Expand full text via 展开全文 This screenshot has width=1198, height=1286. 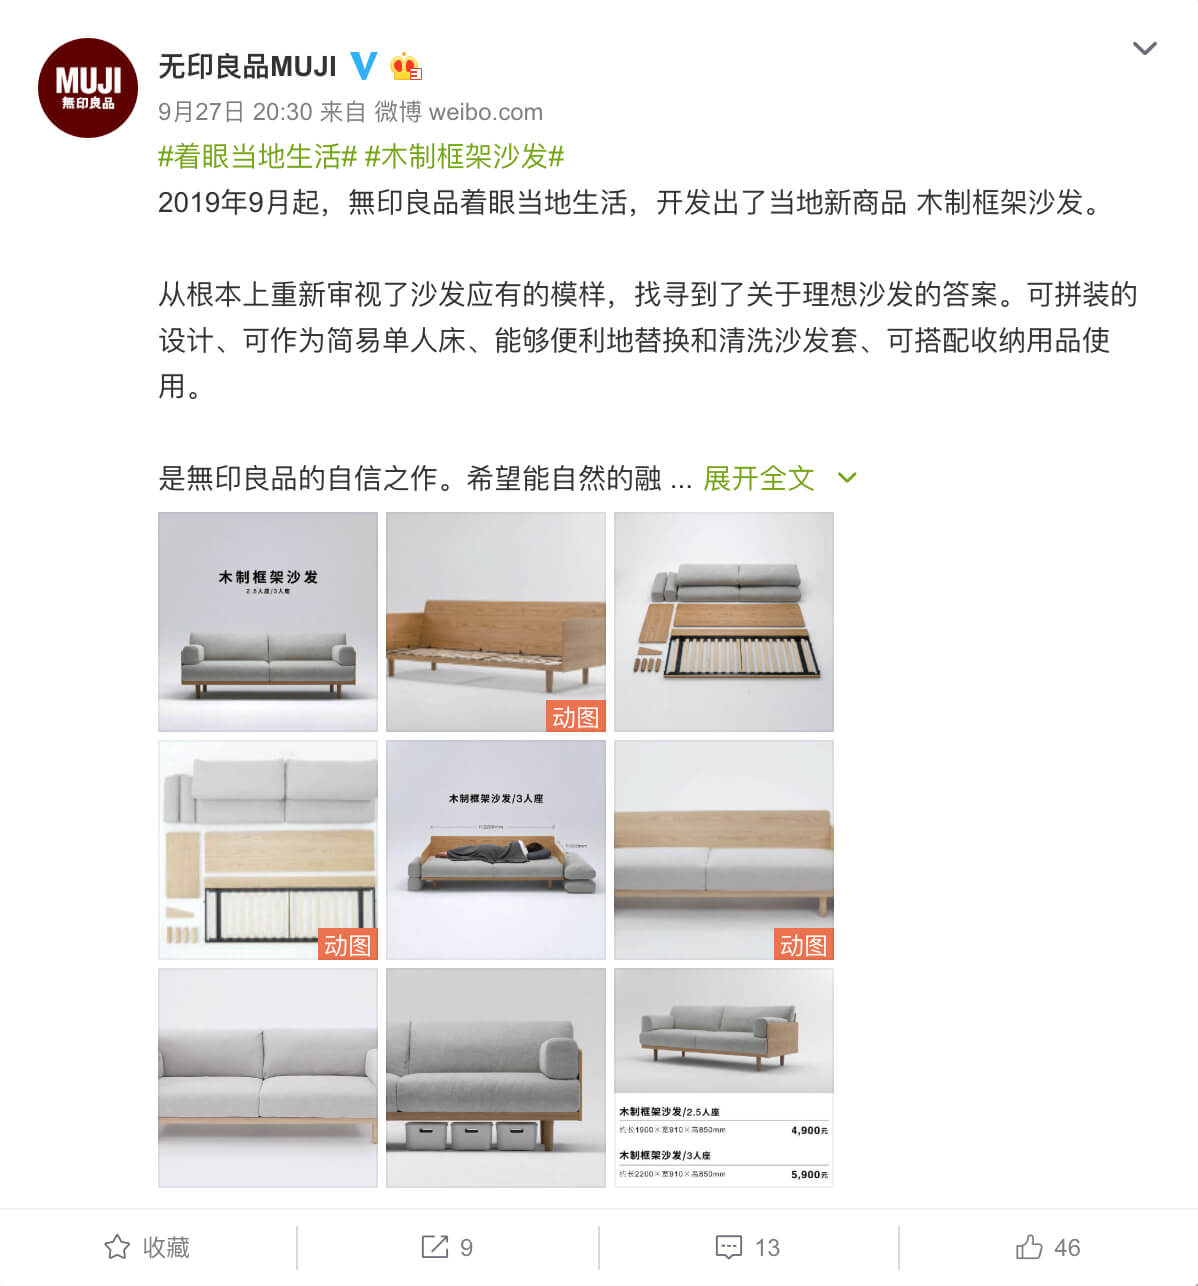[x=759, y=478]
